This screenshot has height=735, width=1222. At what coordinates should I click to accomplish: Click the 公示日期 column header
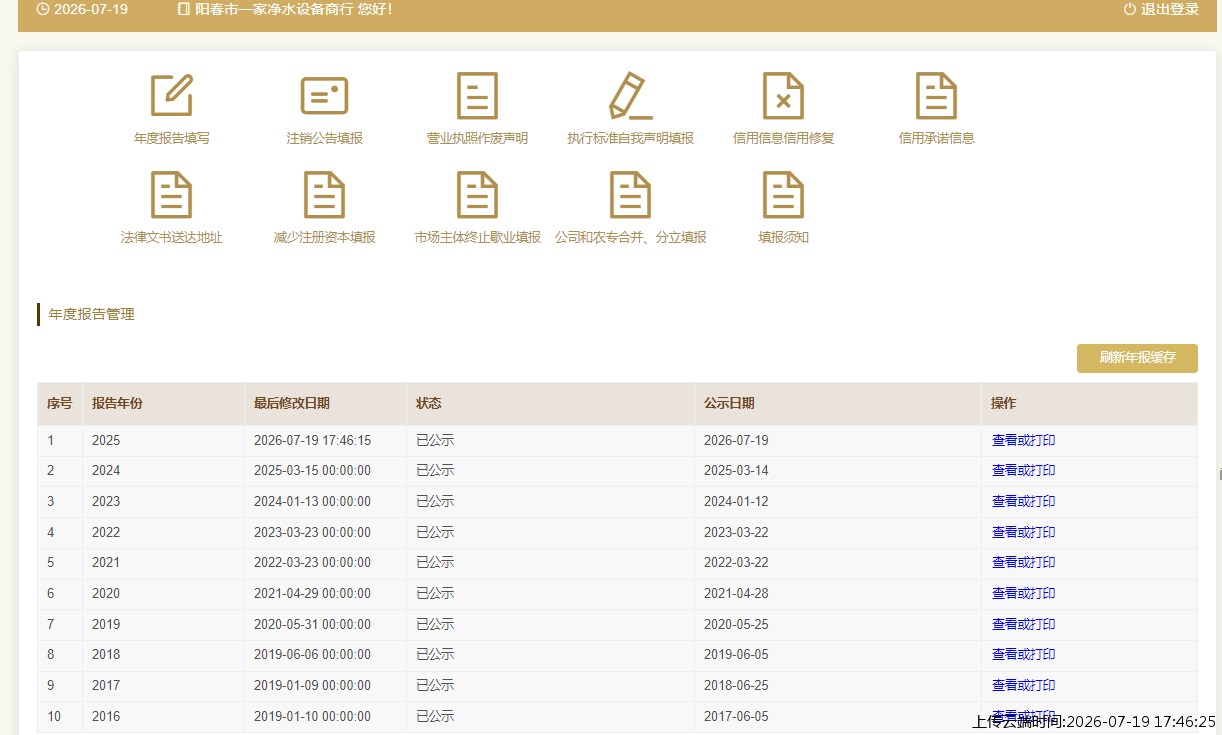click(729, 403)
